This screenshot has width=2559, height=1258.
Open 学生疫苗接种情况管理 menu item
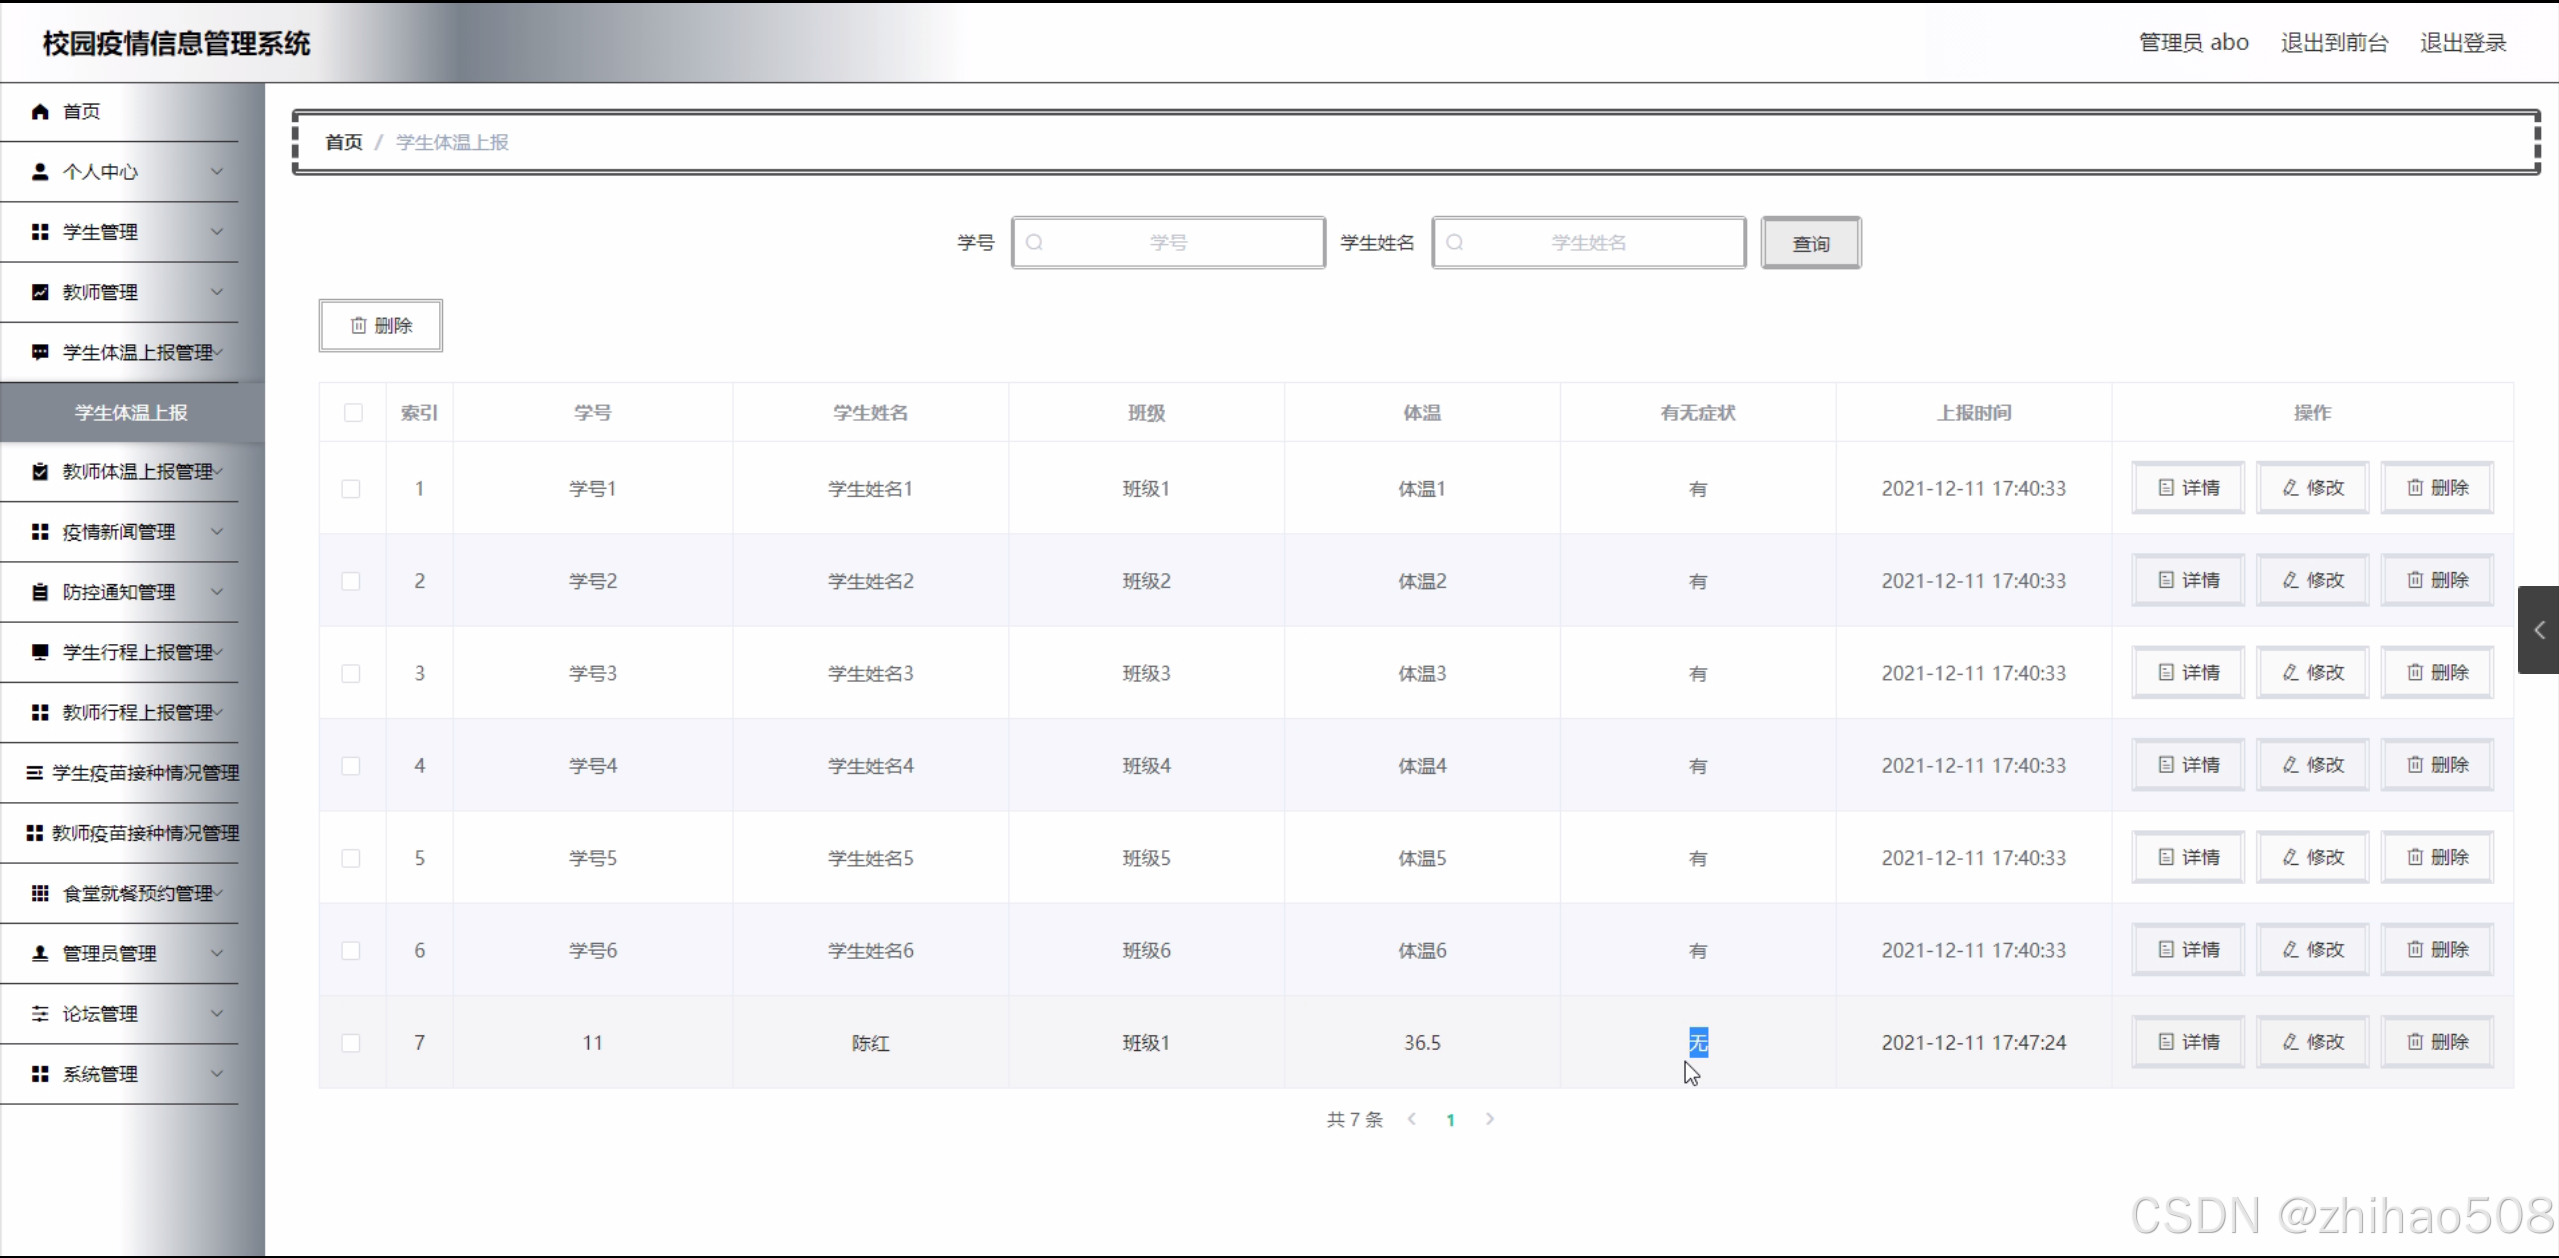145,773
